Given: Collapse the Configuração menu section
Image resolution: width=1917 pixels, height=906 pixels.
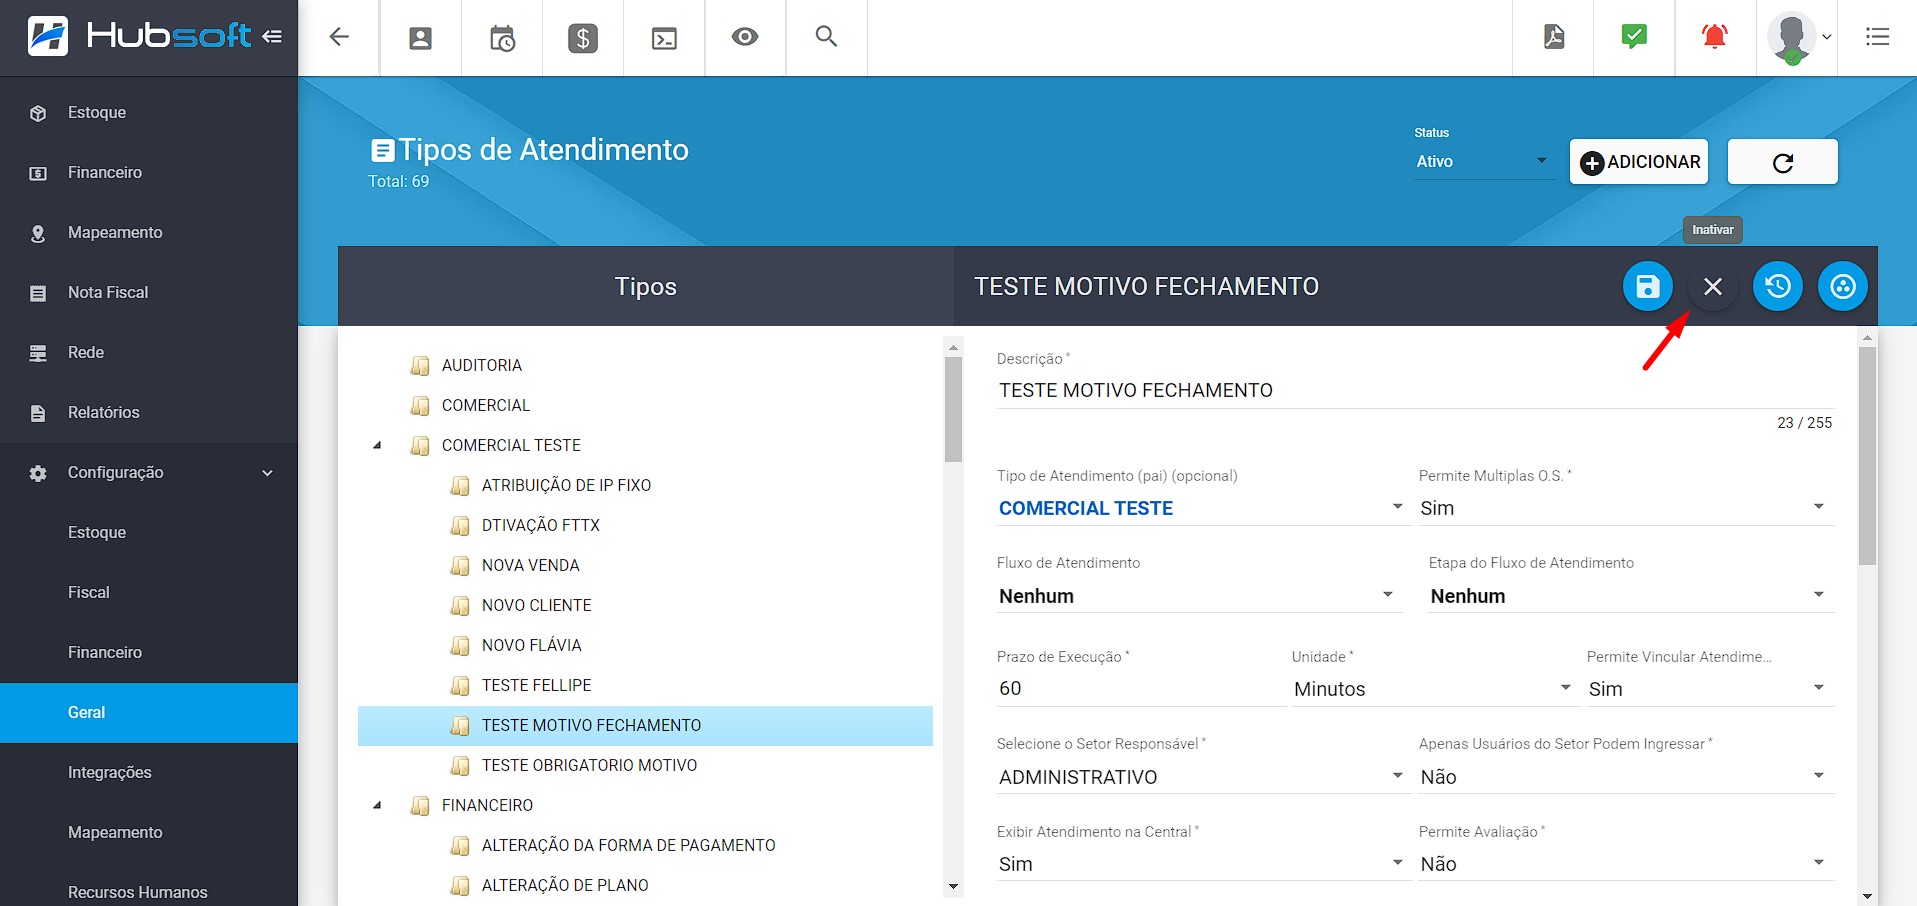Looking at the screenshot, I should click(149, 473).
